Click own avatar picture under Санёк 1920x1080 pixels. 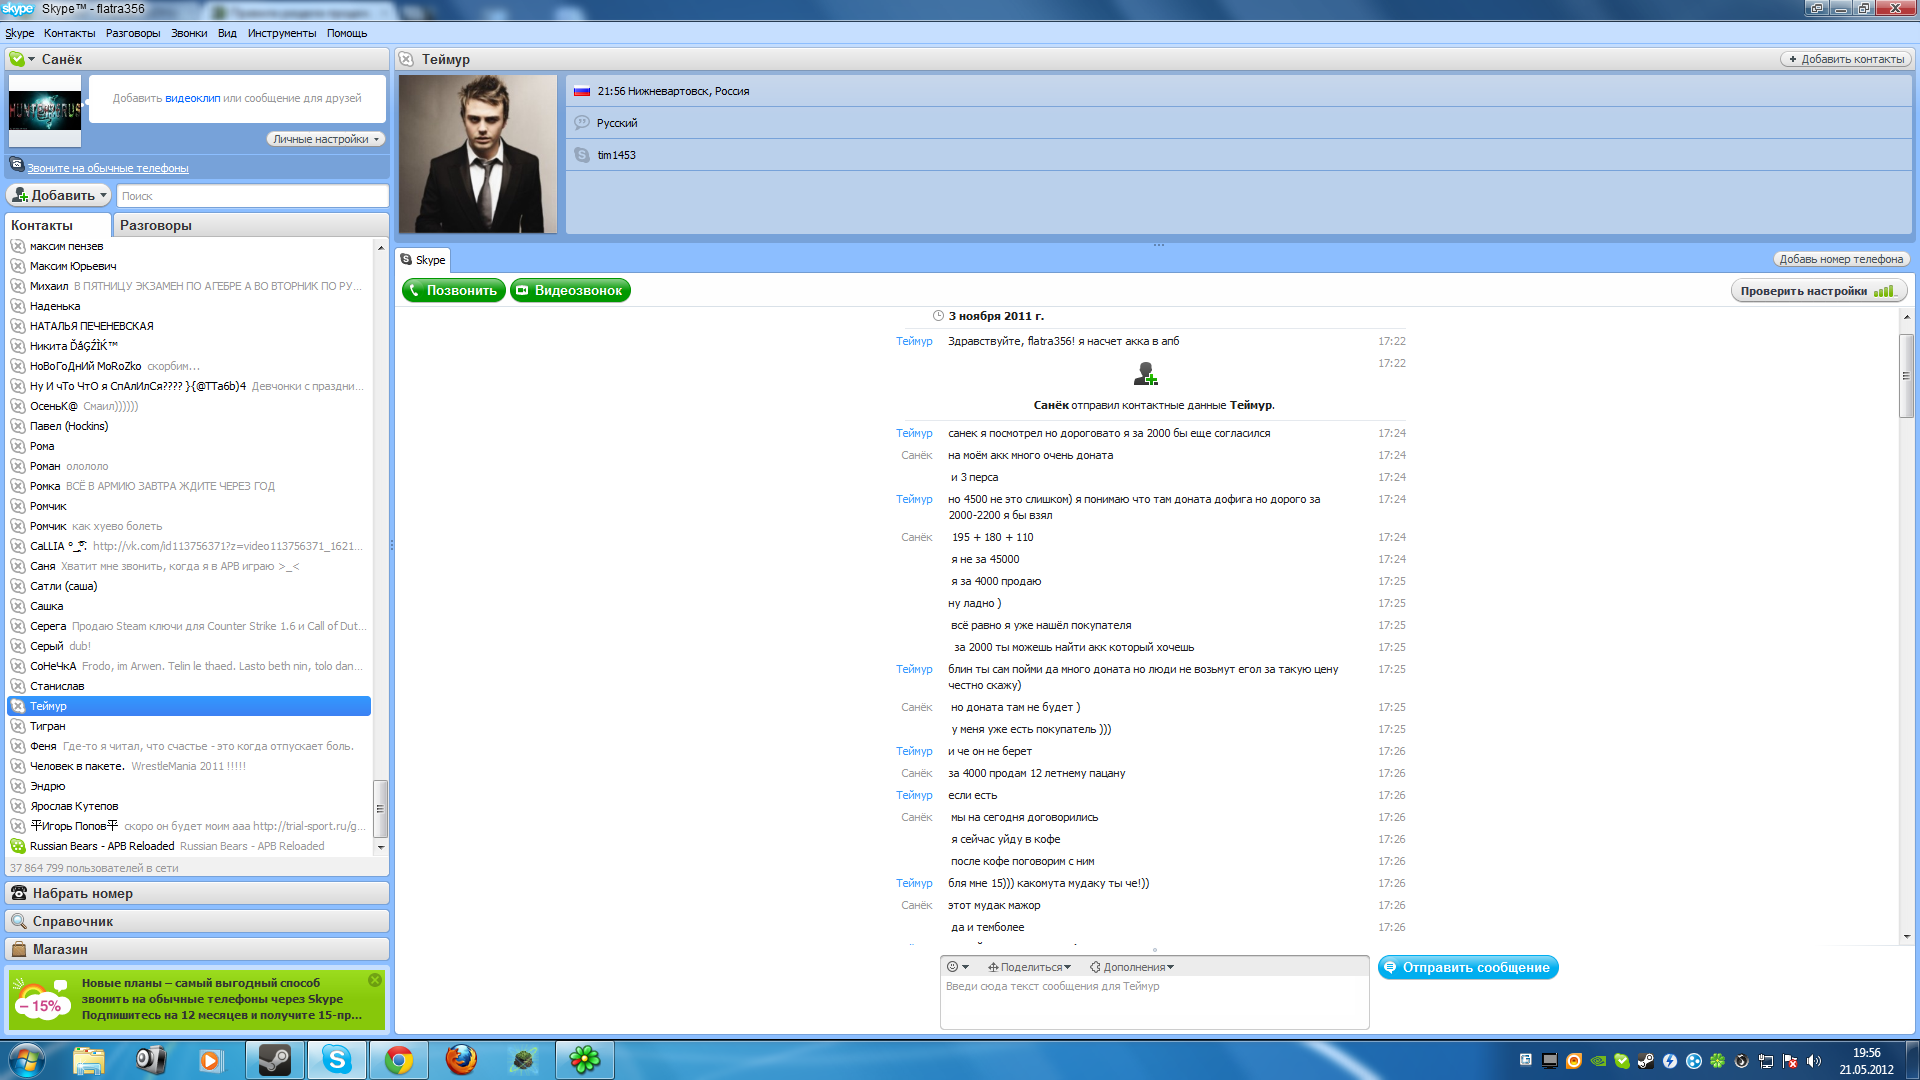(45, 111)
